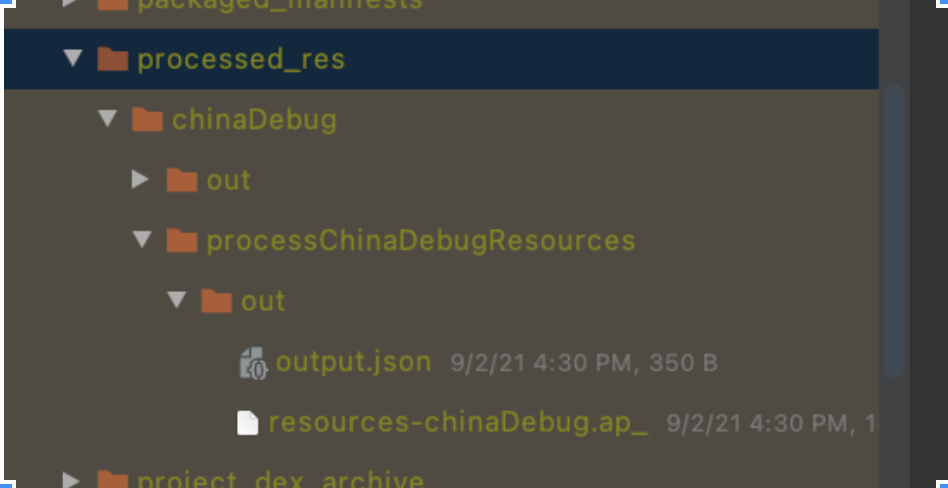Image resolution: width=948 pixels, height=488 pixels.
Task: Click the project tree vertical scrollbar
Action: tap(894, 230)
